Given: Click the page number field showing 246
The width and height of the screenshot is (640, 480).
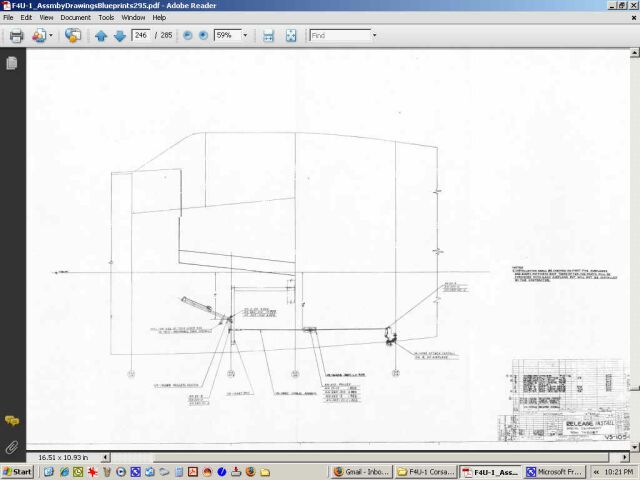Looking at the screenshot, I should click(x=141, y=36).
